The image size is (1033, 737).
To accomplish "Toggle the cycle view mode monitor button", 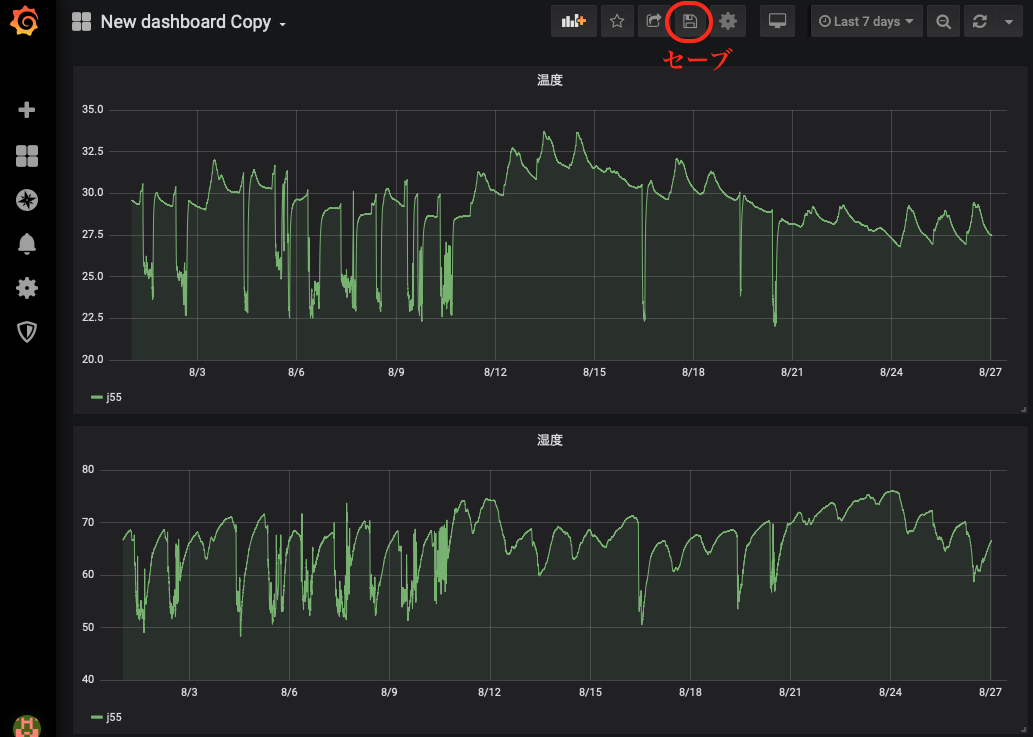I will tap(777, 21).
